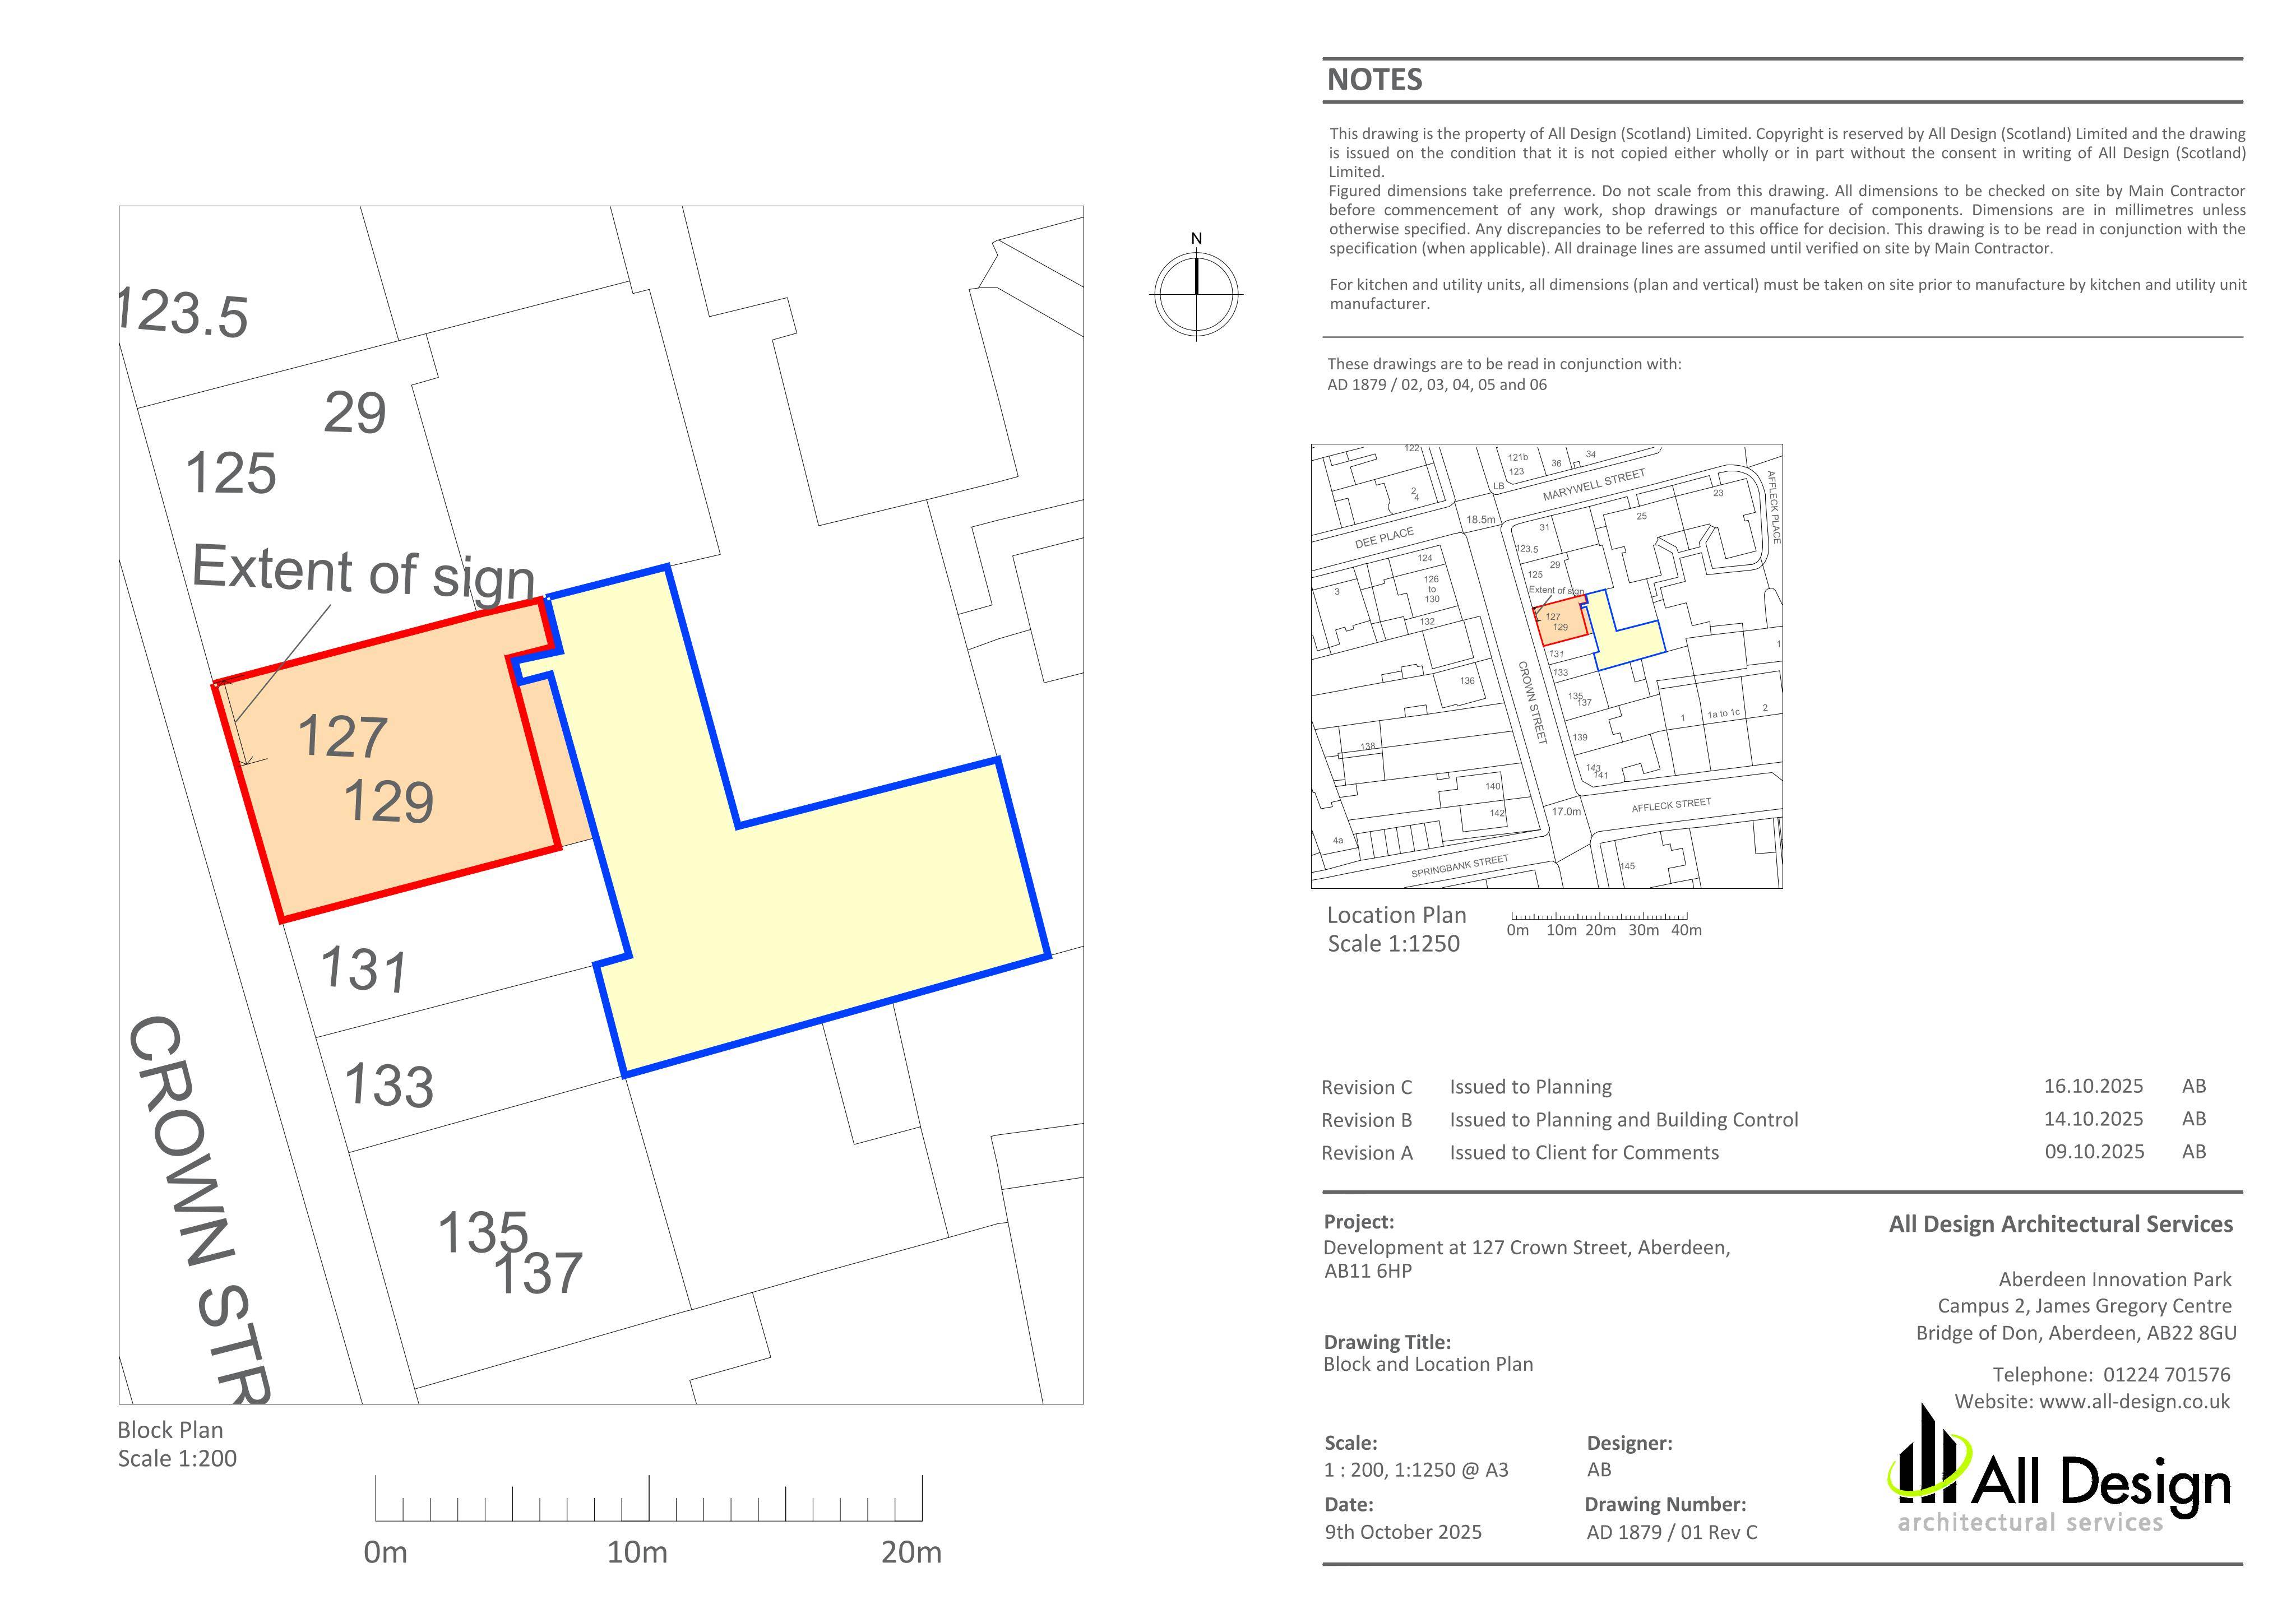This screenshot has width=2296, height=1623.
Task: Click 'MARYWELL STREET' label on the location plan
Action: pyautogui.click(x=1593, y=485)
